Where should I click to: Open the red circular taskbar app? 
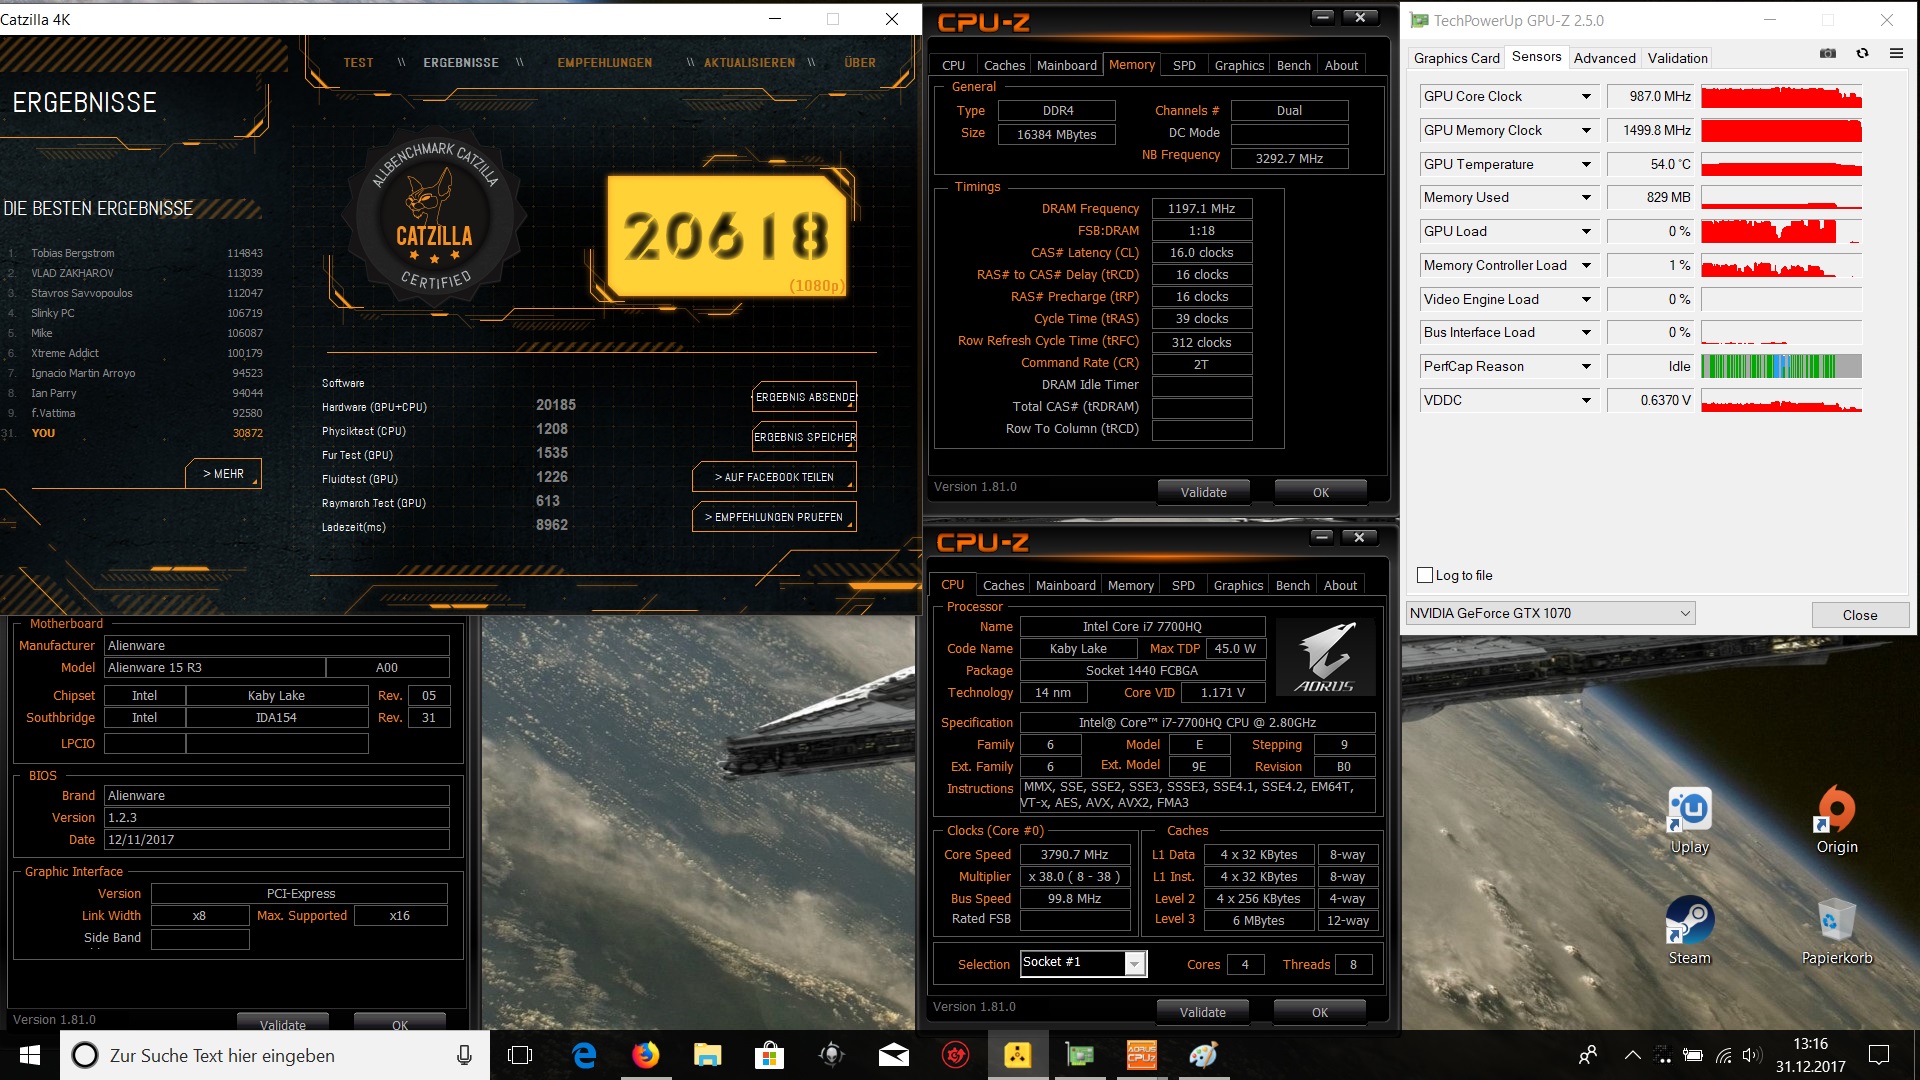coord(956,1055)
